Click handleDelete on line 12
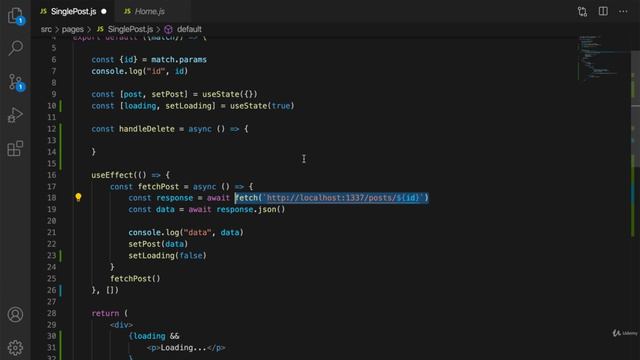Image resolution: width=640 pixels, height=360 pixels. point(147,129)
